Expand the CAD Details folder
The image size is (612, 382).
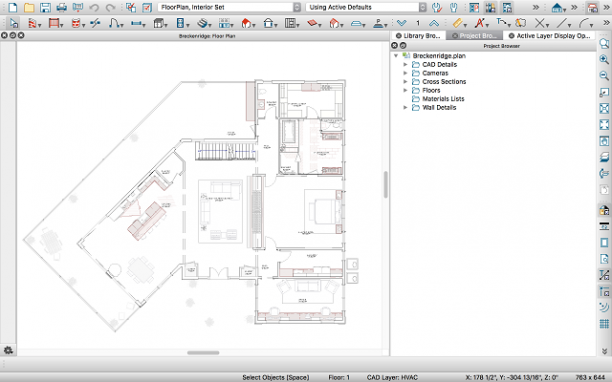click(405, 64)
